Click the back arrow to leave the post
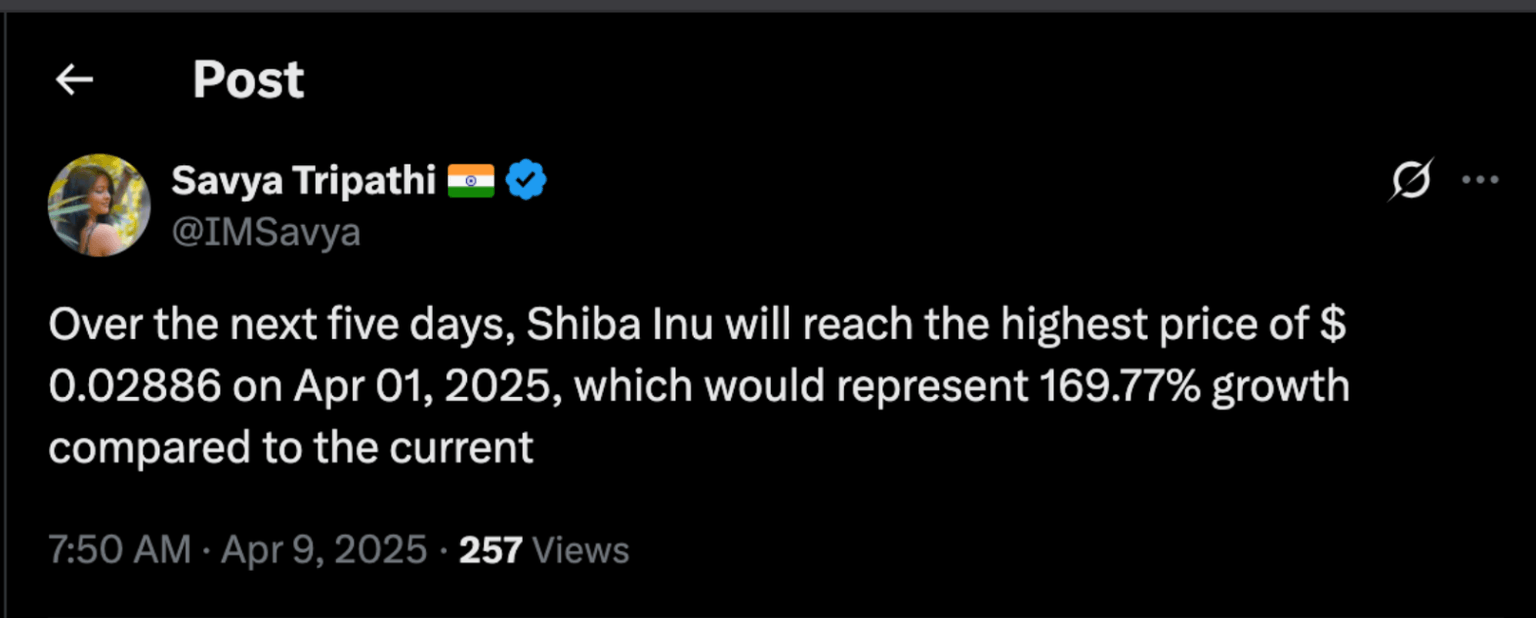1536x618 pixels. pos(74,79)
